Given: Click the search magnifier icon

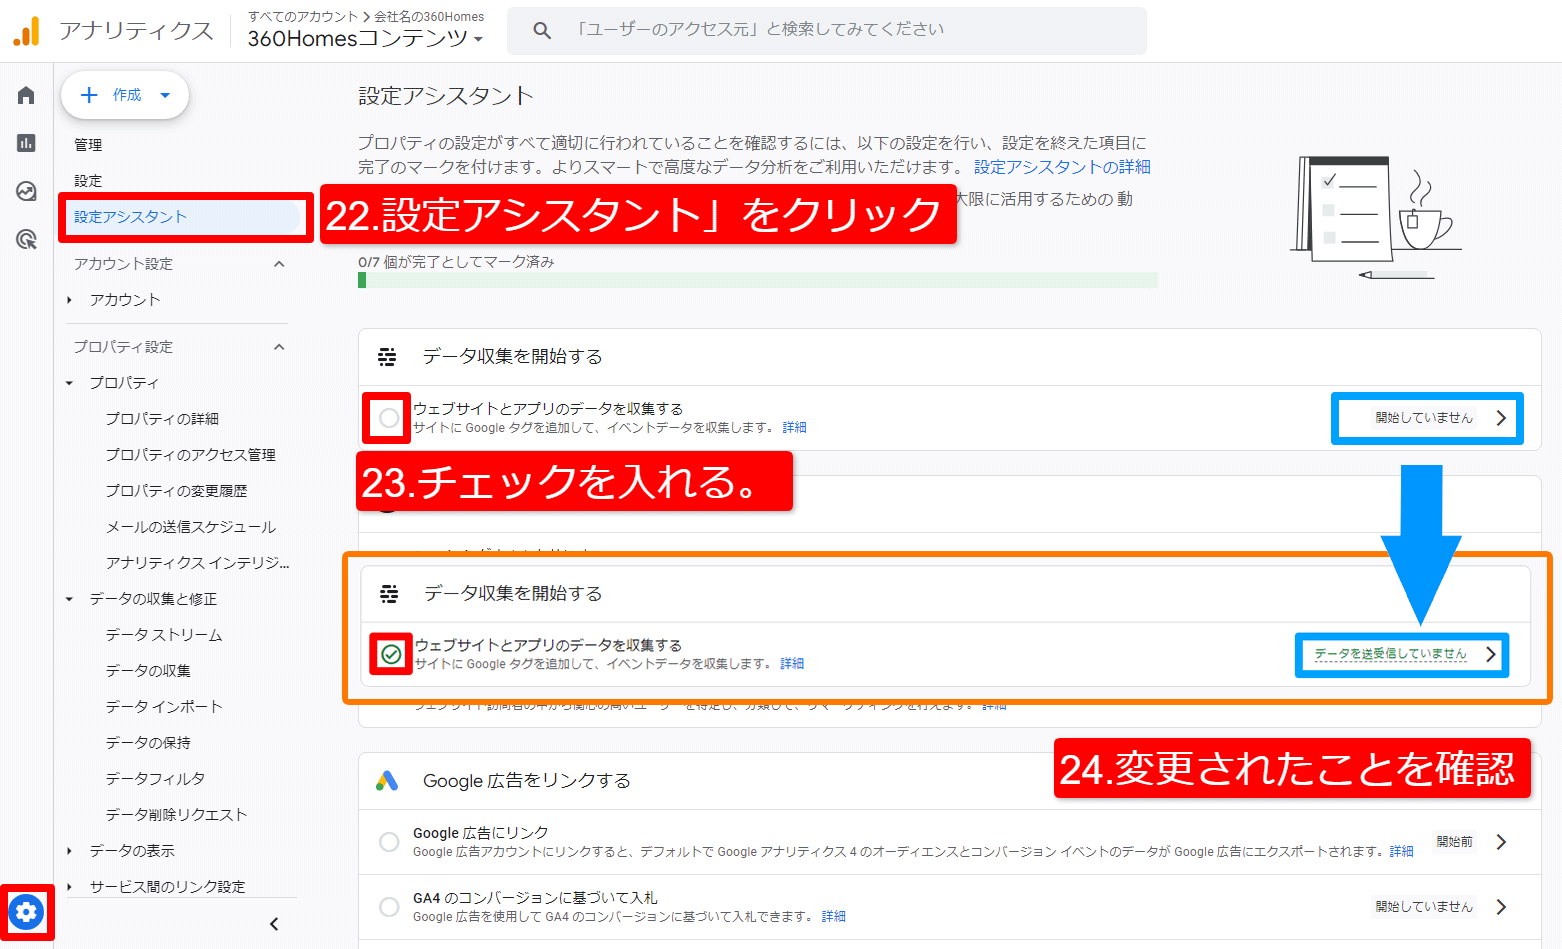Looking at the screenshot, I should (x=542, y=31).
